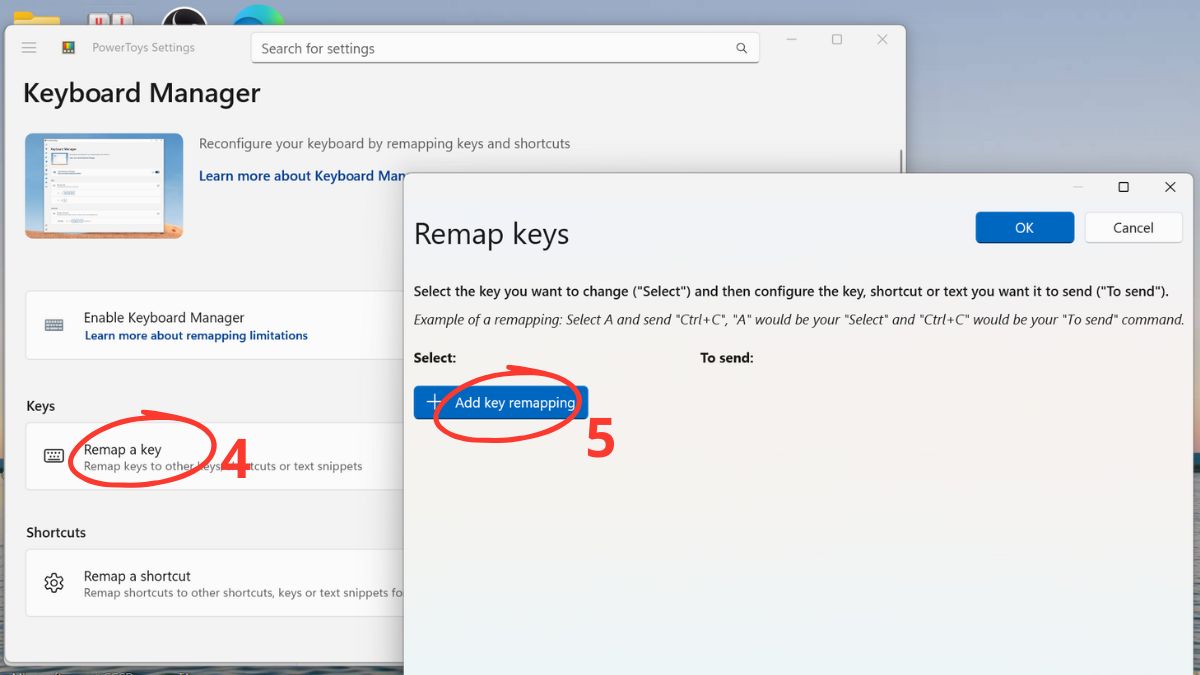Click keyboard icon beside Enable Keyboard Manager
This screenshot has height=675, width=1200.
tap(54, 325)
